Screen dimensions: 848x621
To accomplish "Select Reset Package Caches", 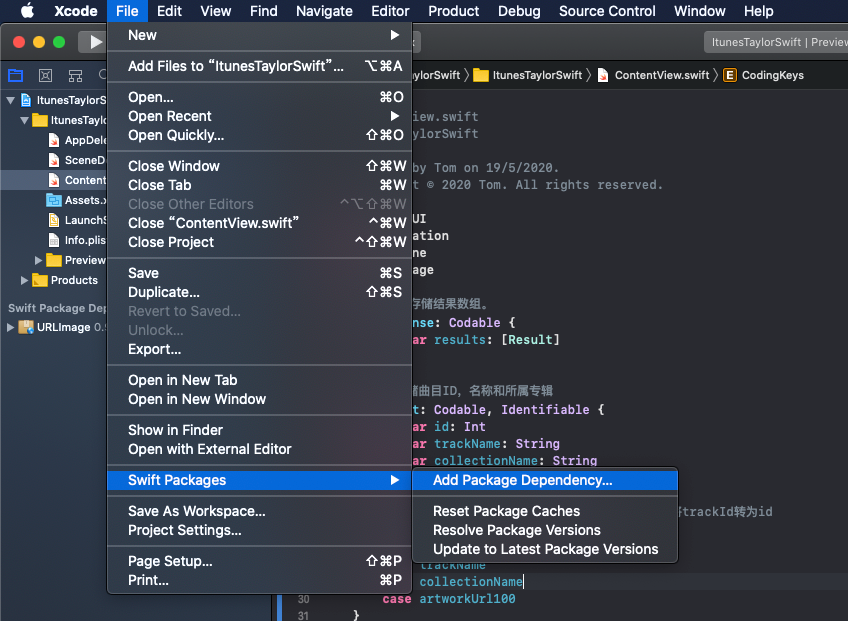I will point(545,511).
